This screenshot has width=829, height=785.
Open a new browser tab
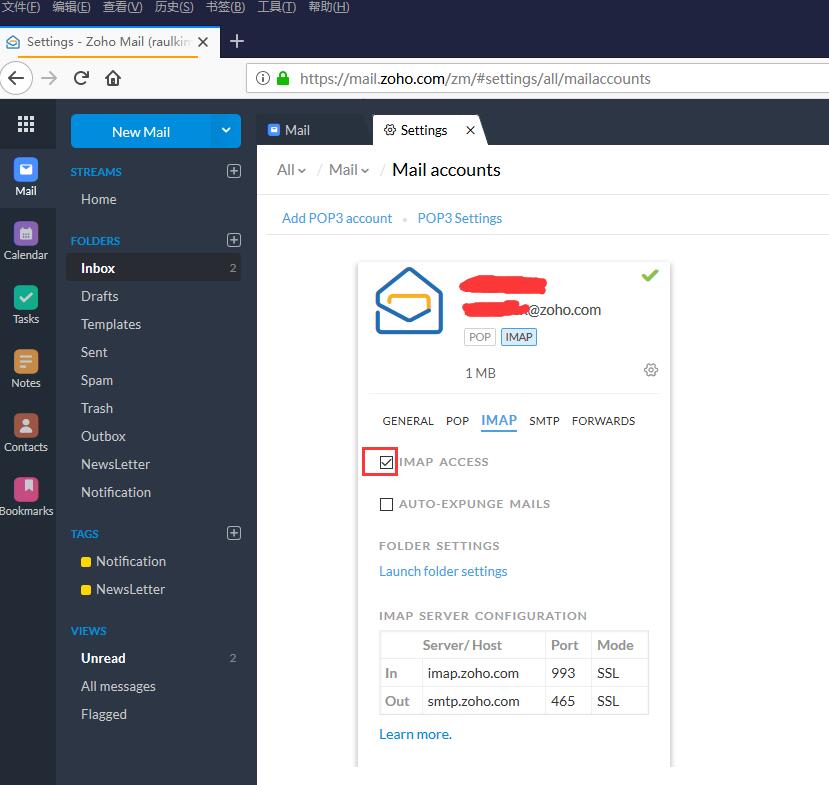click(237, 41)
